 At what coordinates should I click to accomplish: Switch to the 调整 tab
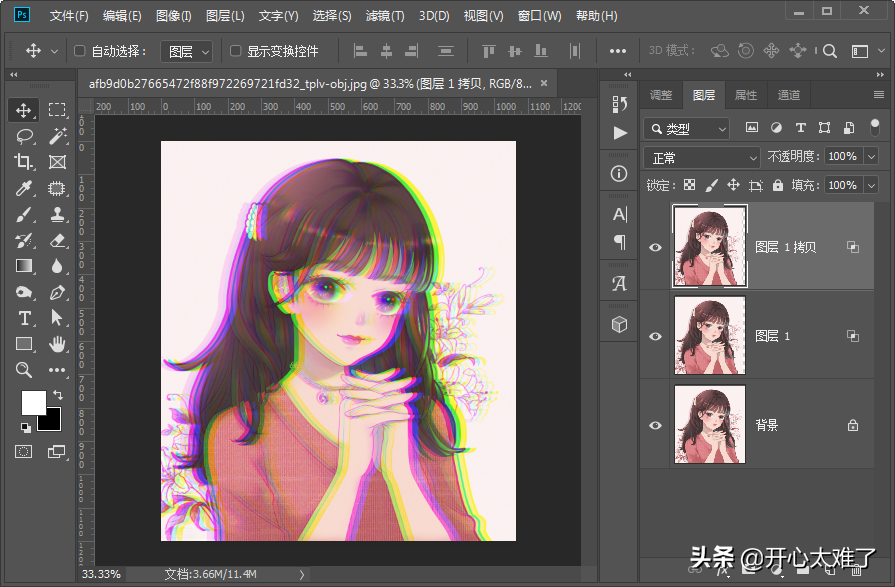coord(661,95)
